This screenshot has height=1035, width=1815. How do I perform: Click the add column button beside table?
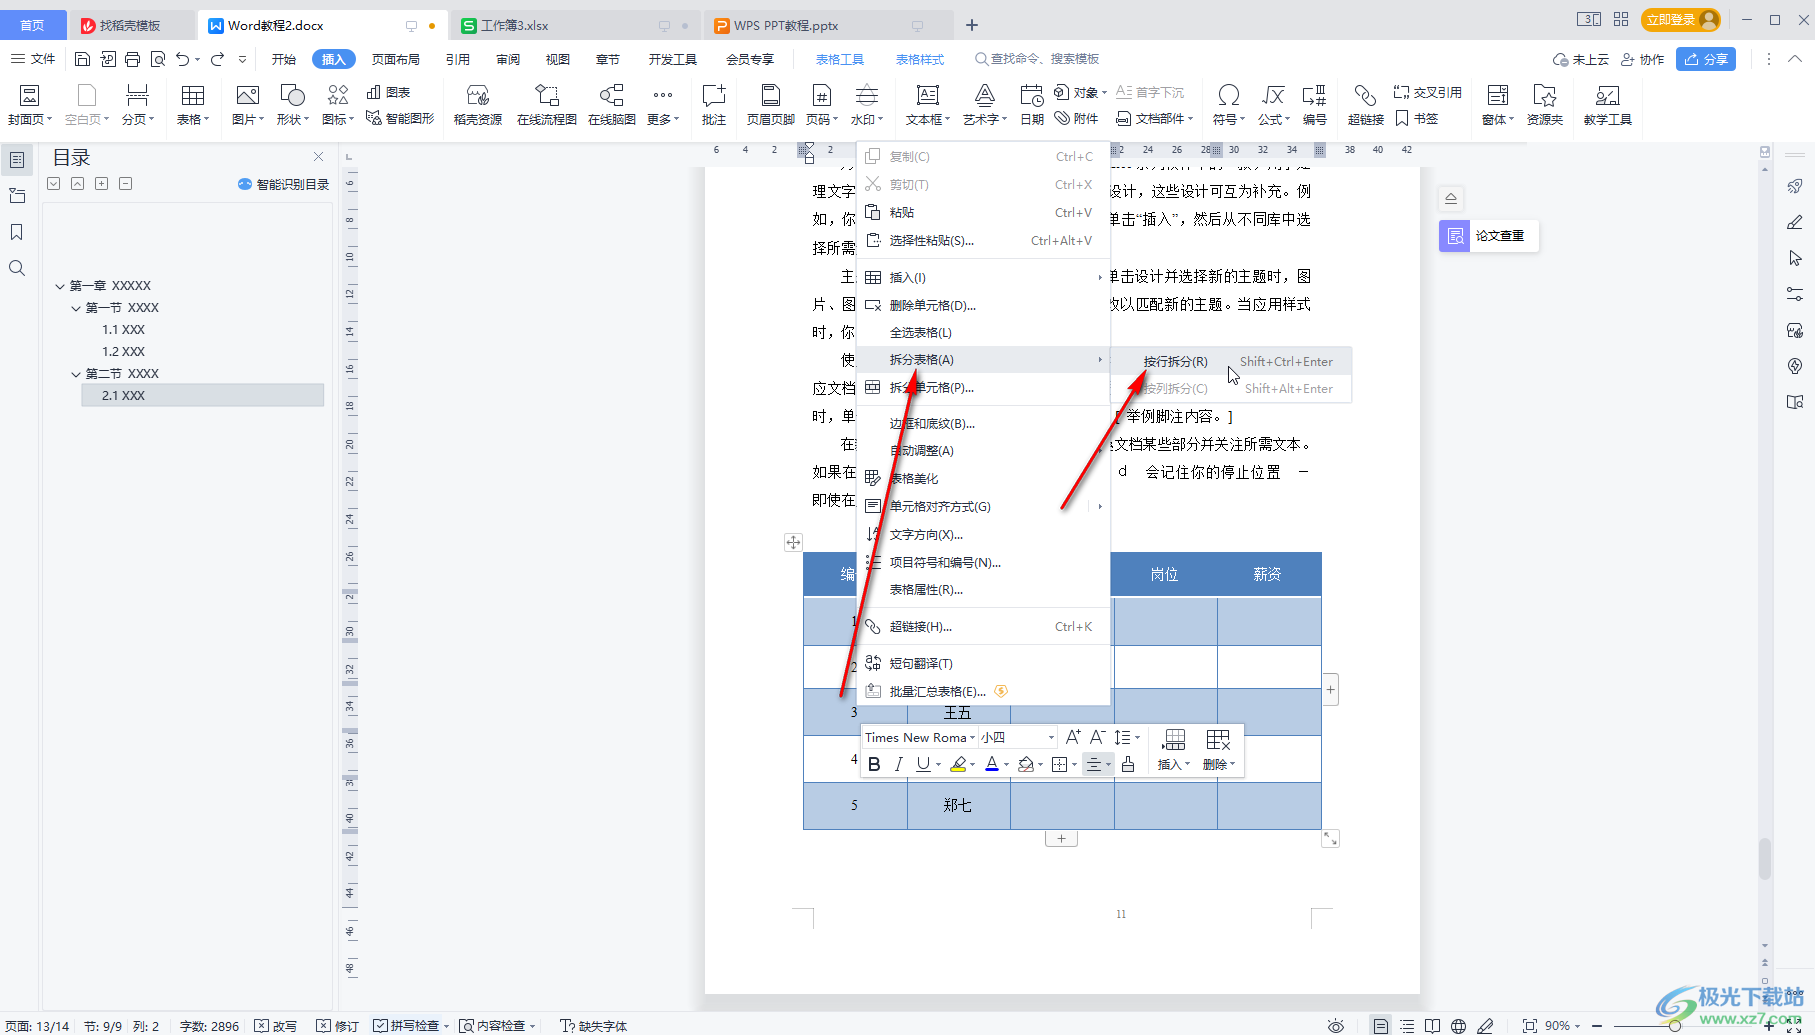[x=1330, y=689]
